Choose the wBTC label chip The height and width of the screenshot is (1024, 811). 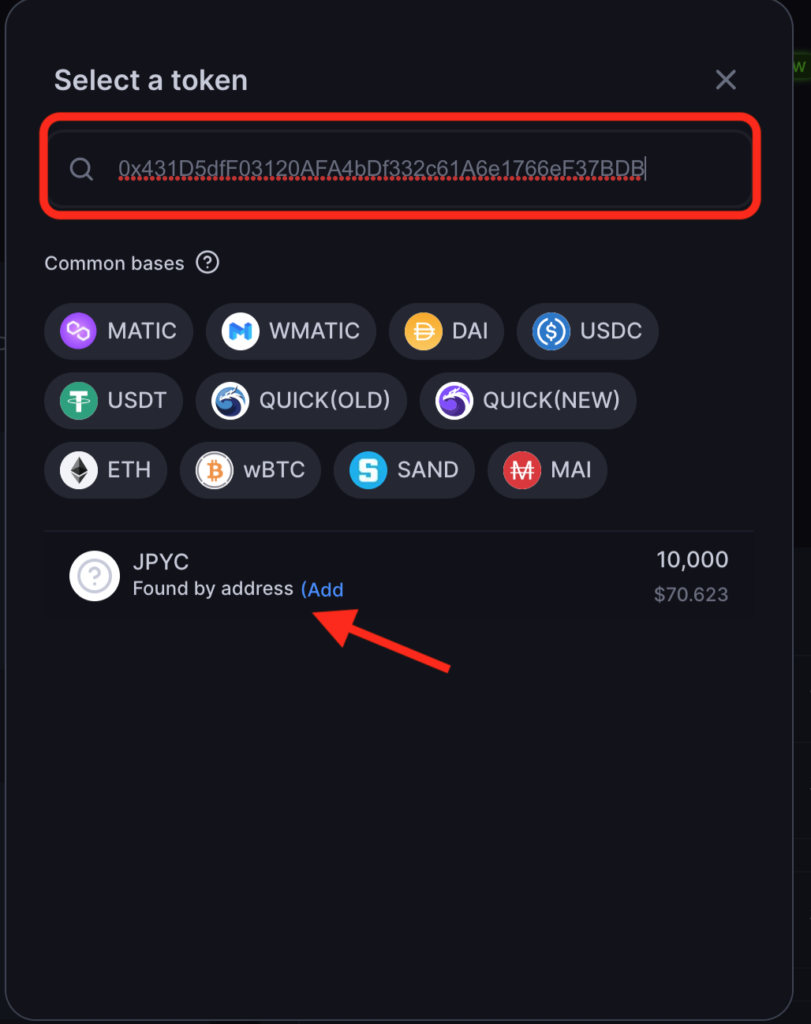pos(251,470)
